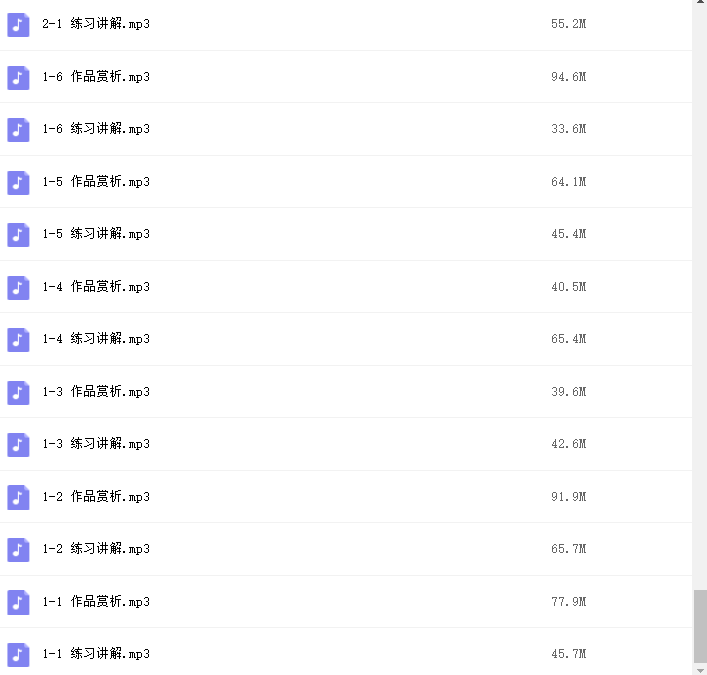Select the file name 1-2 练习讲解.mp3
Image resolution: width=707 pixels, height=675 pixels.
[96, 549]
